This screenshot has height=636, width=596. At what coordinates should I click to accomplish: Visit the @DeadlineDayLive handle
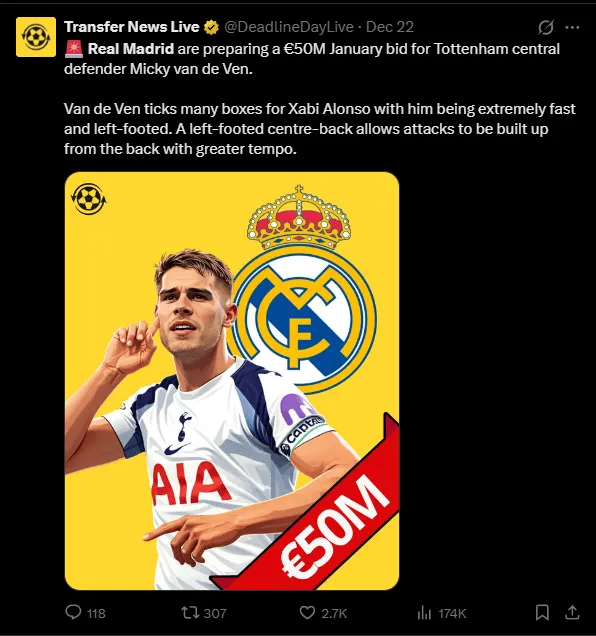(289, 27)
